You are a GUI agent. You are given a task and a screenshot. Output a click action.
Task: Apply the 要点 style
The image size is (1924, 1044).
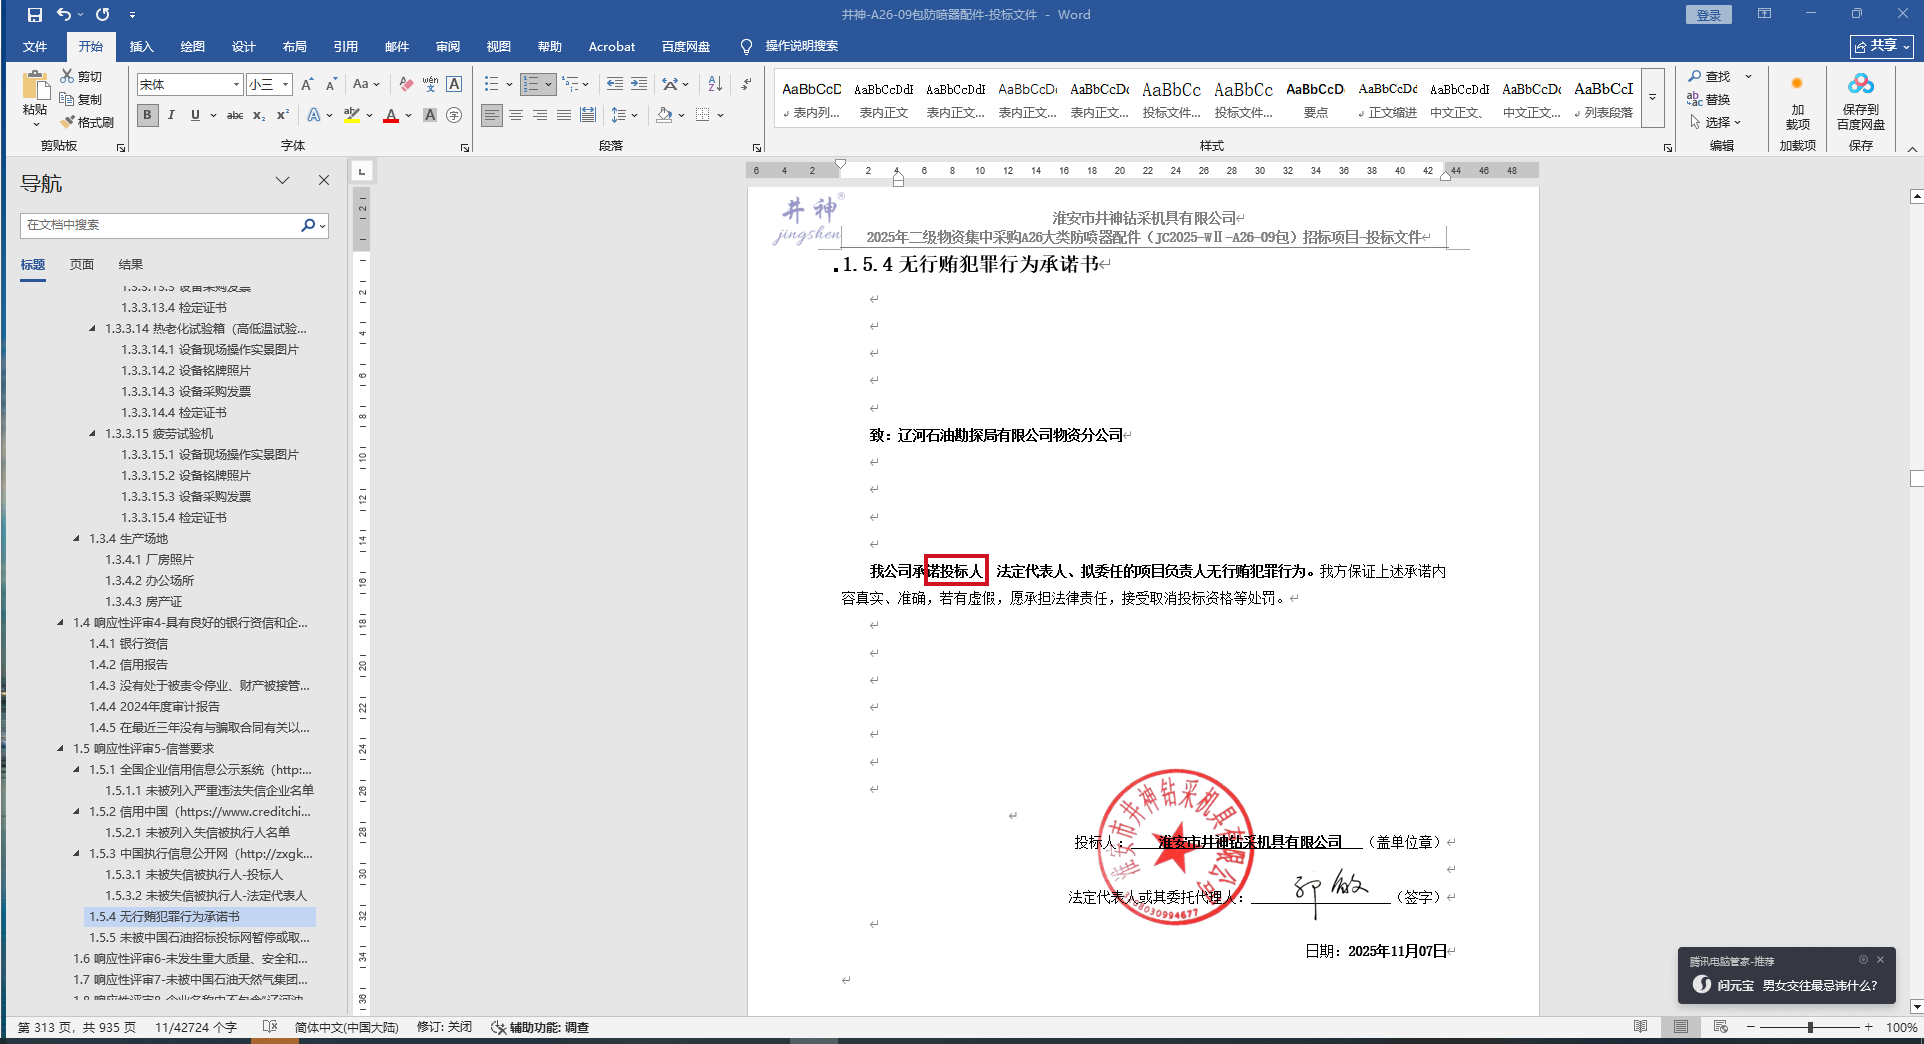pyautogui.click(x=1316, y=100)
